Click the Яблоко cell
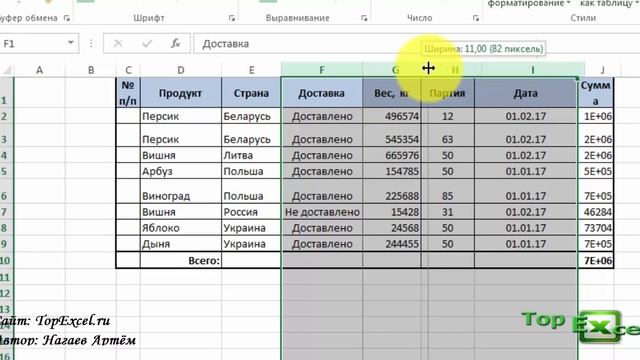Viewport: 640px width, 360px height. click(181, 228)
